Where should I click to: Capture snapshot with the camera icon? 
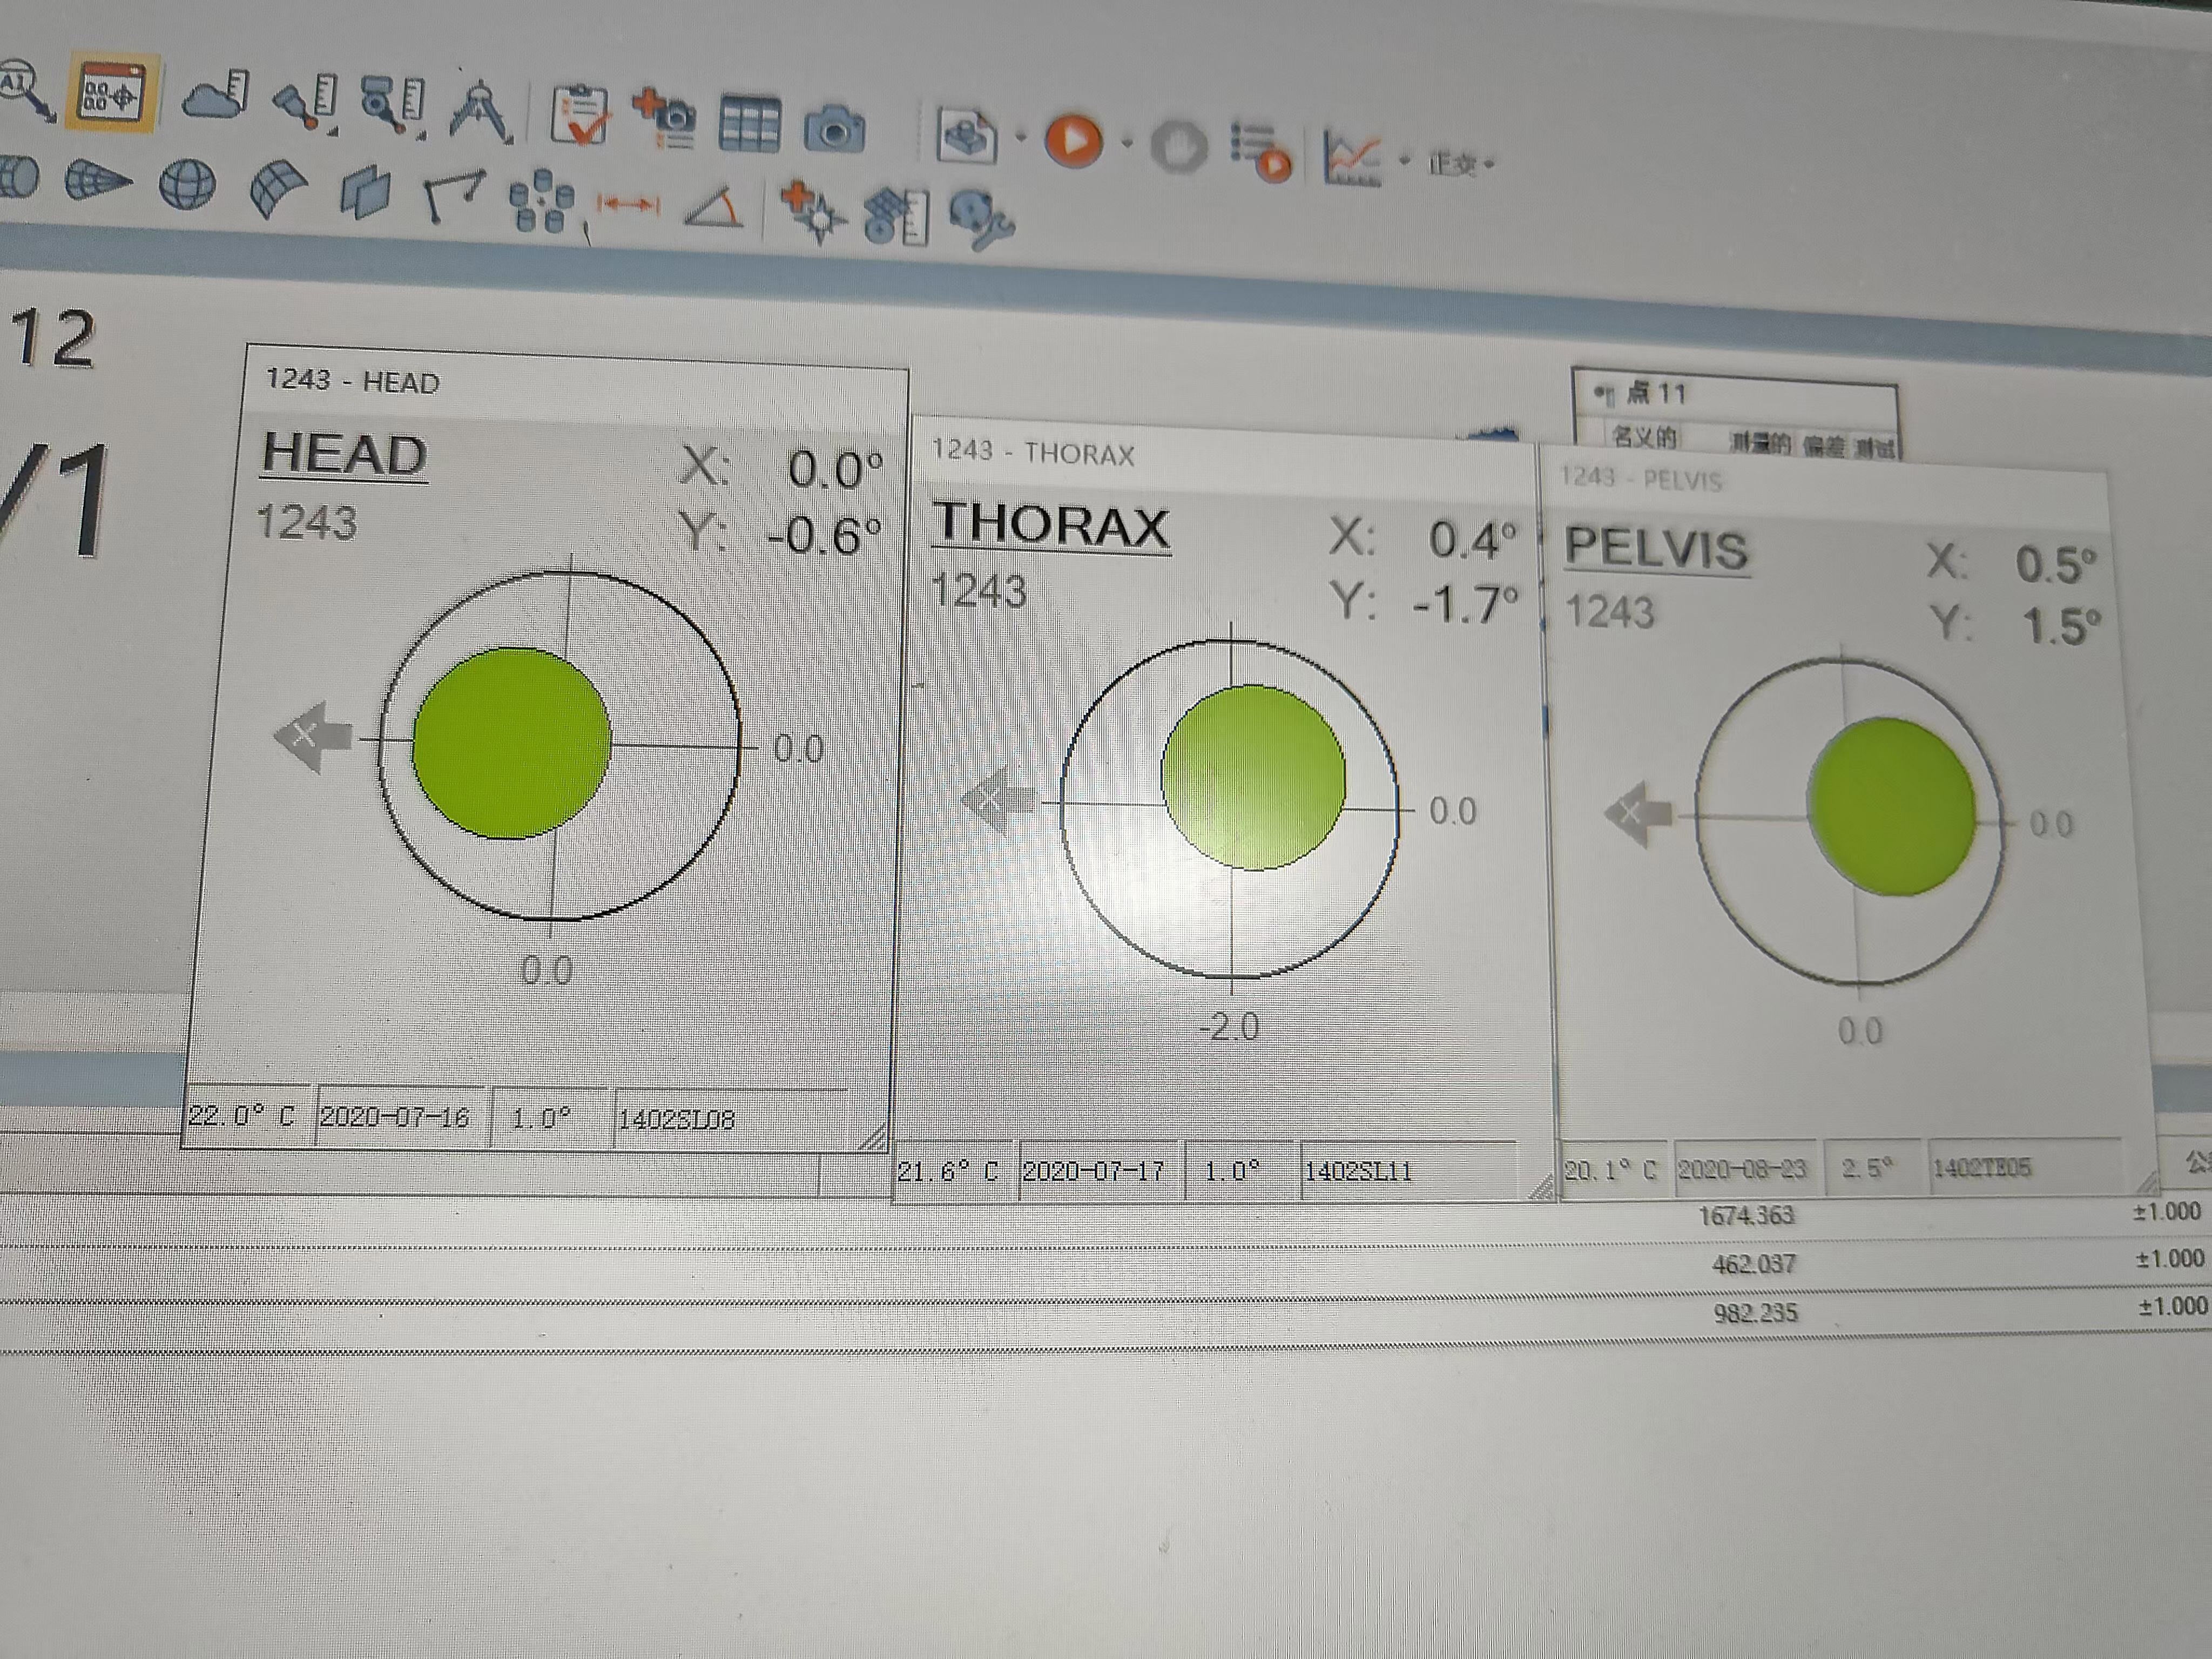click(834, 129)
